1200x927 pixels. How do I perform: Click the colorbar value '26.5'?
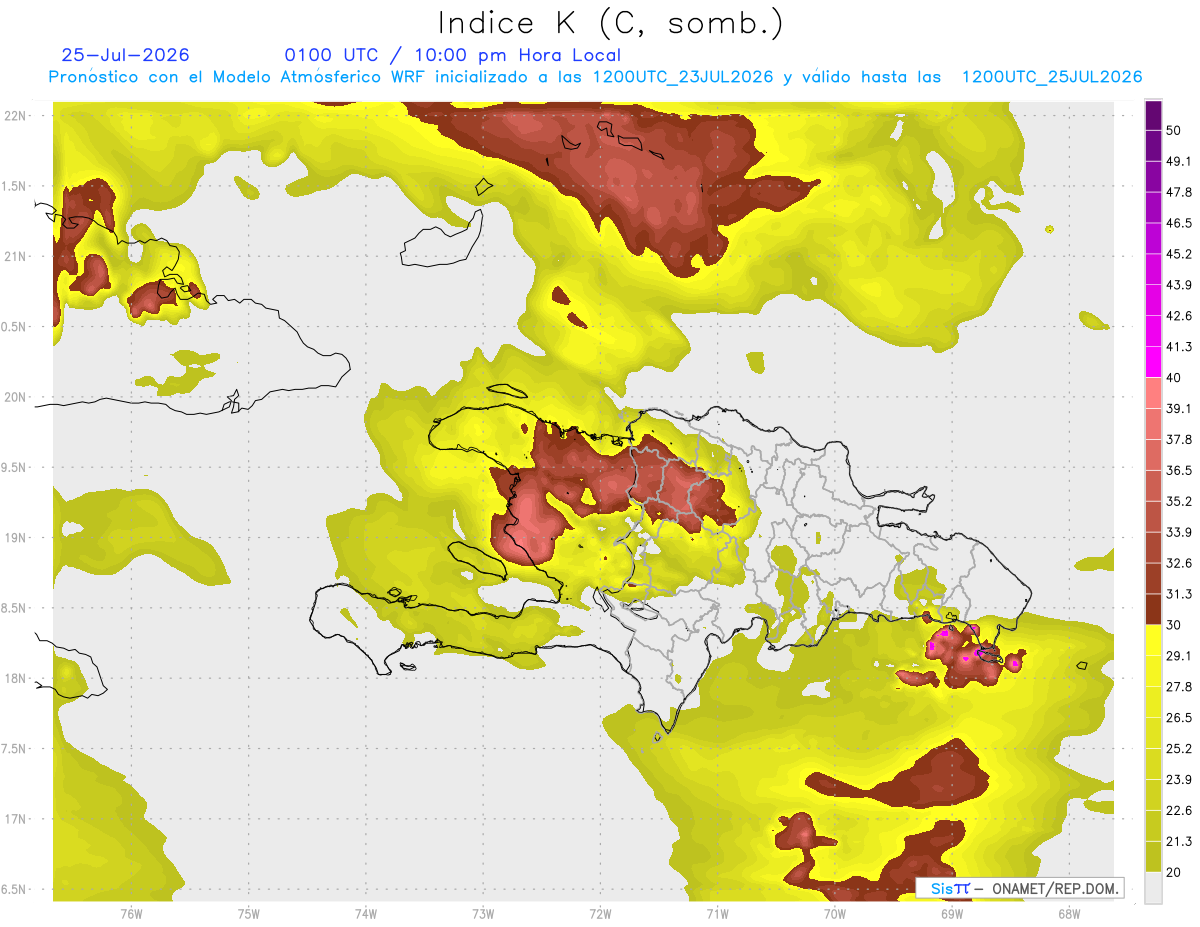coord(1179,717)
